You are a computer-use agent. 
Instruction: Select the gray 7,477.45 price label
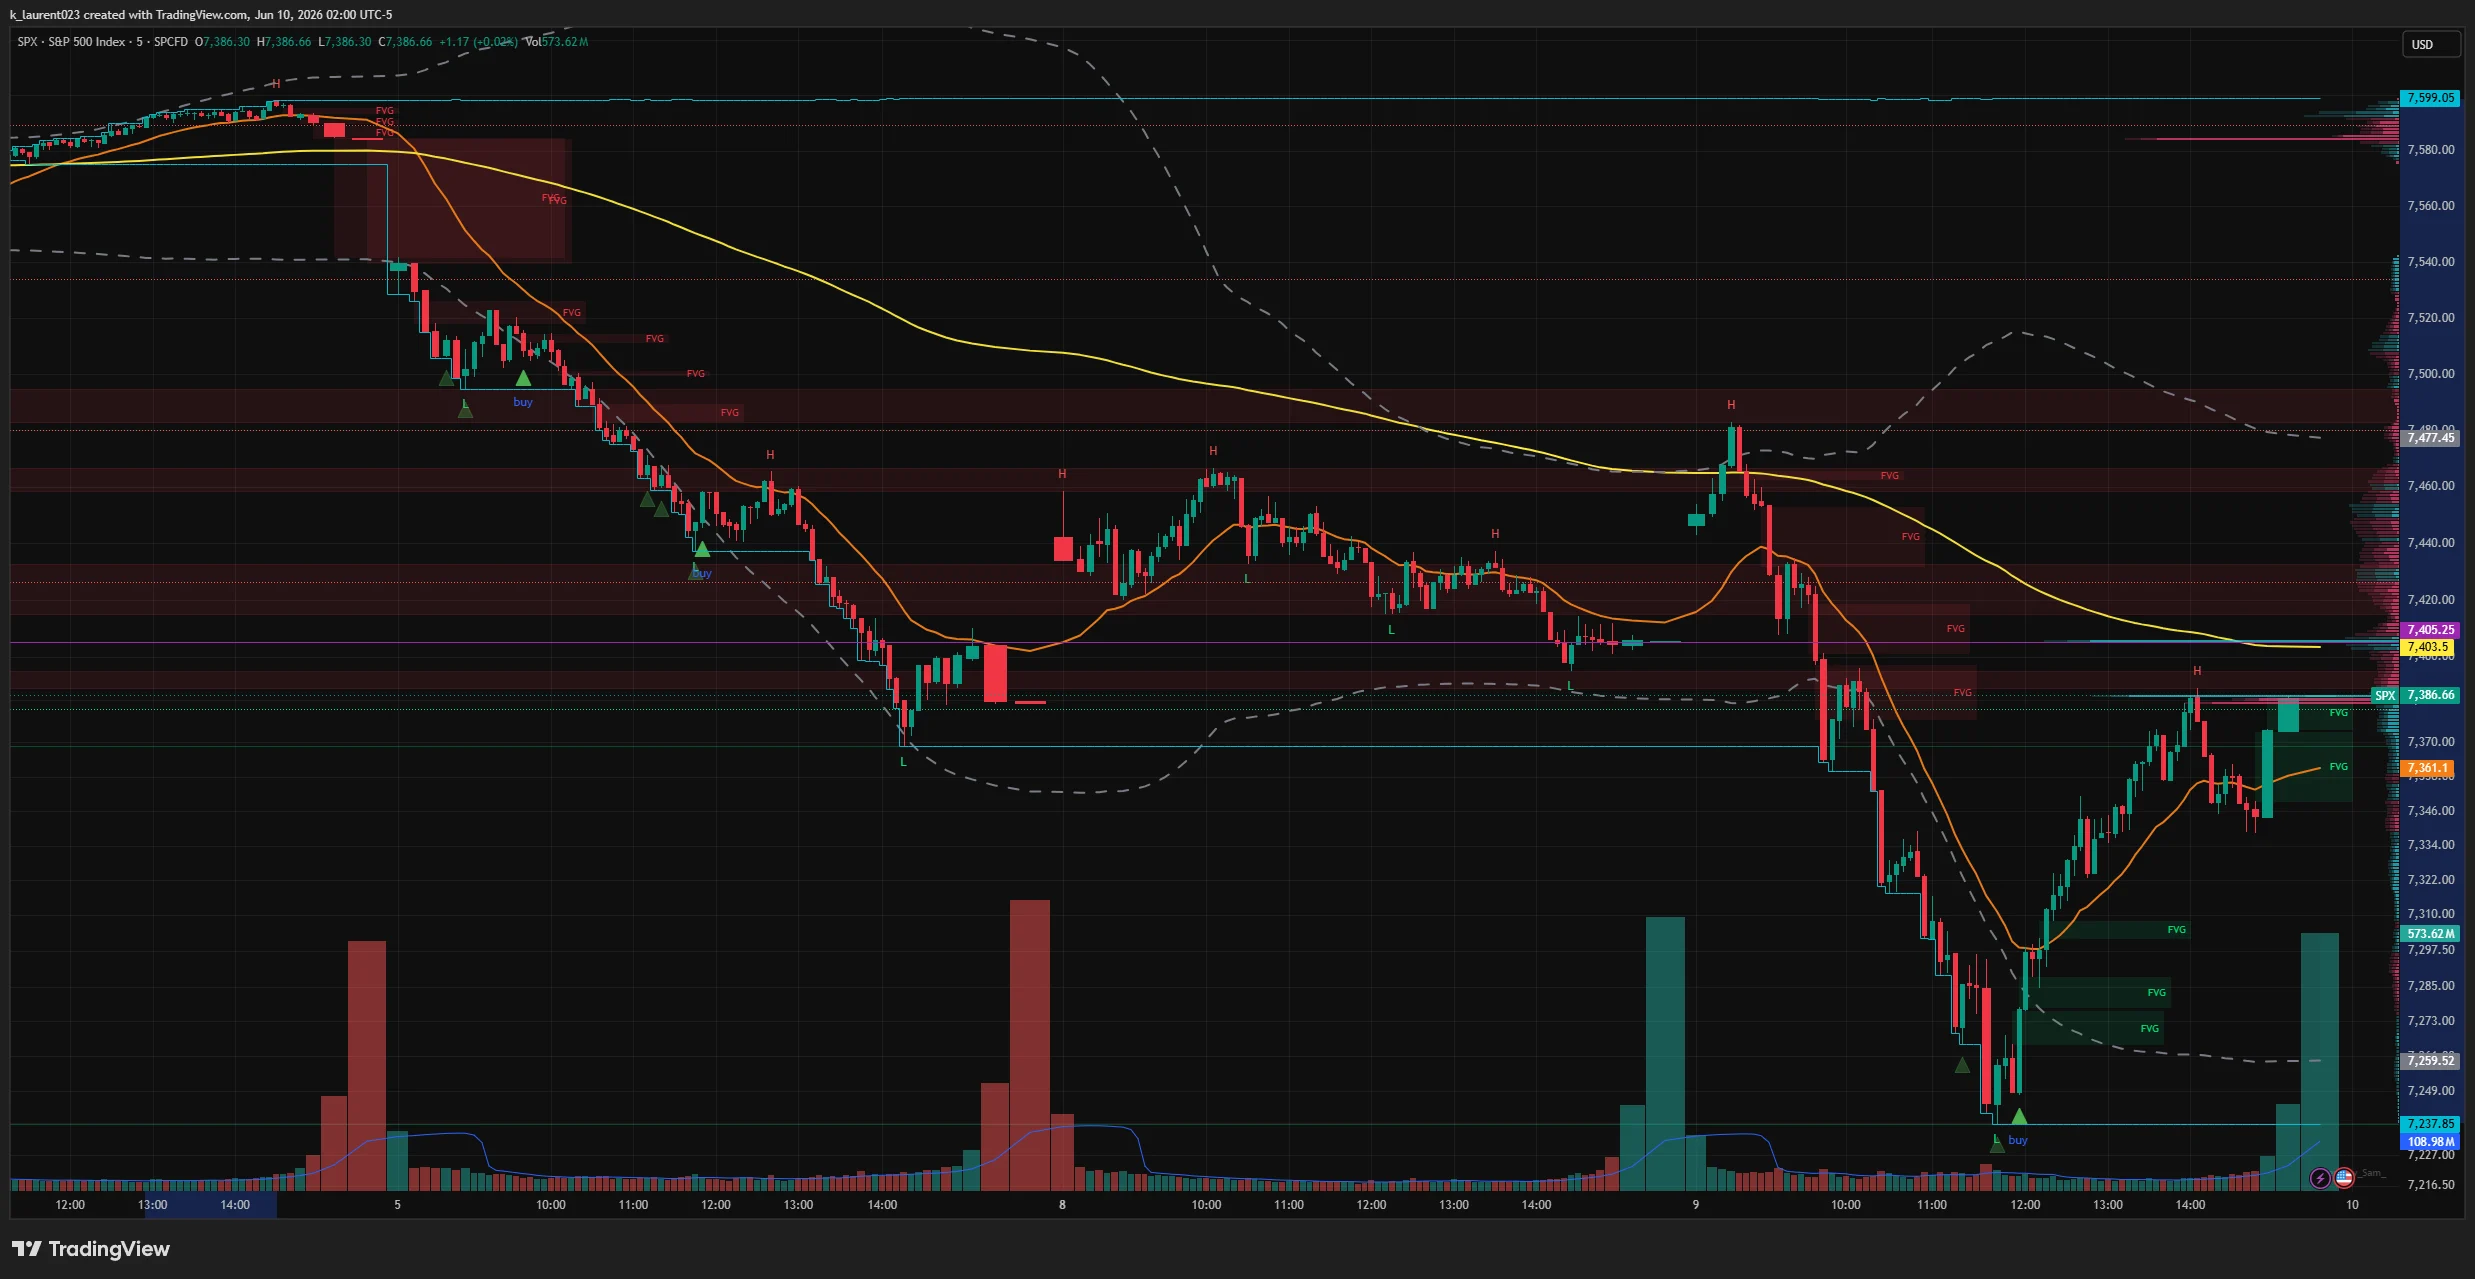point(2430,438)
